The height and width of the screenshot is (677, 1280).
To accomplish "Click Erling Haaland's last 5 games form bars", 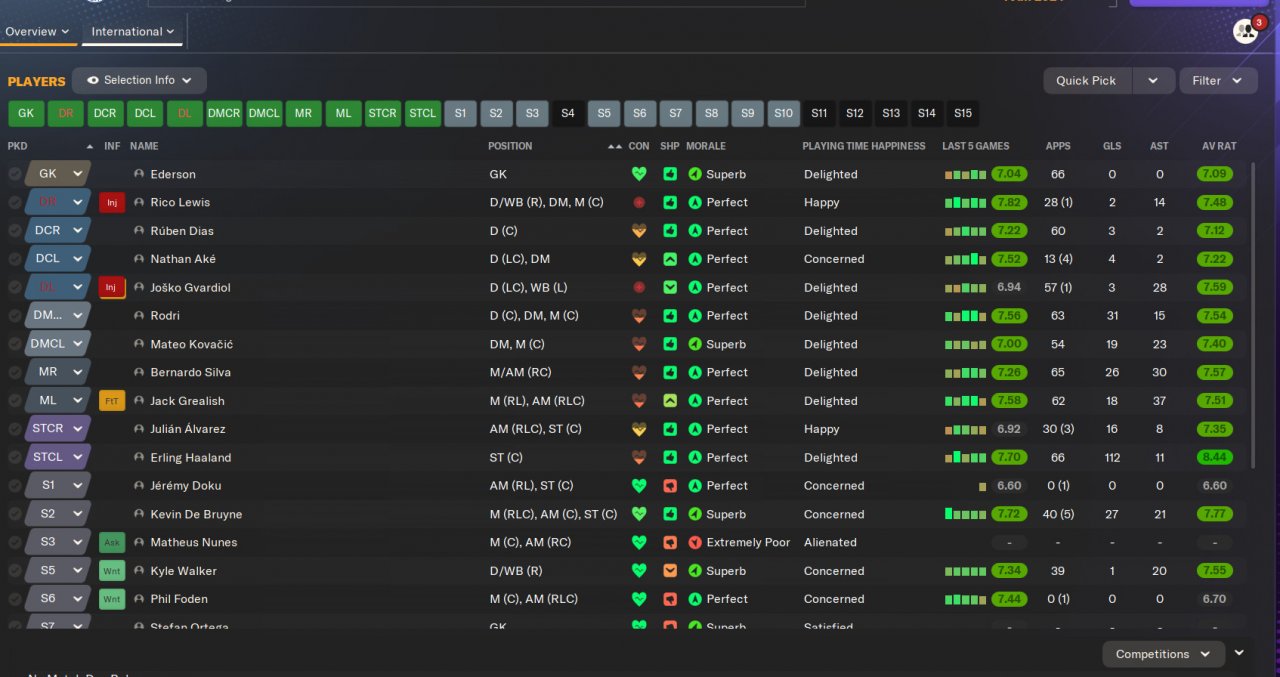I will tap(966, 457).
